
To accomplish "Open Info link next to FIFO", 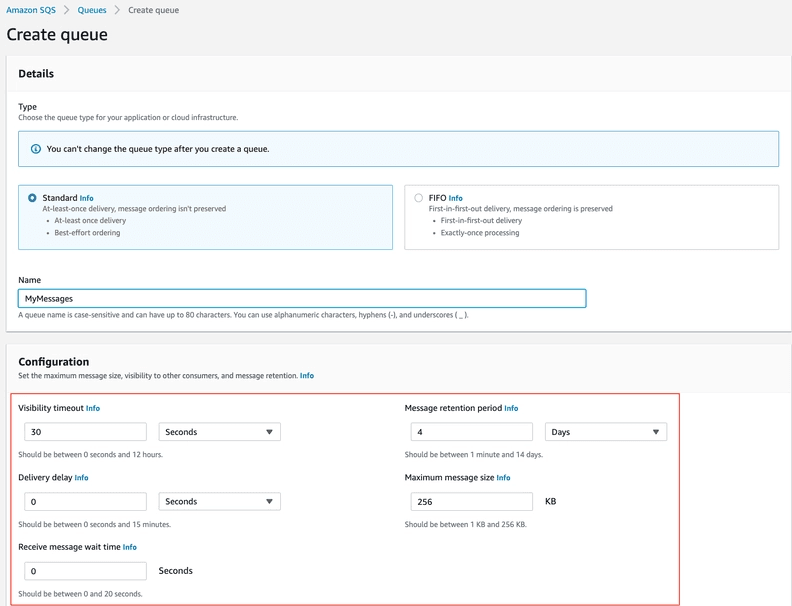I will coord(456,198).
